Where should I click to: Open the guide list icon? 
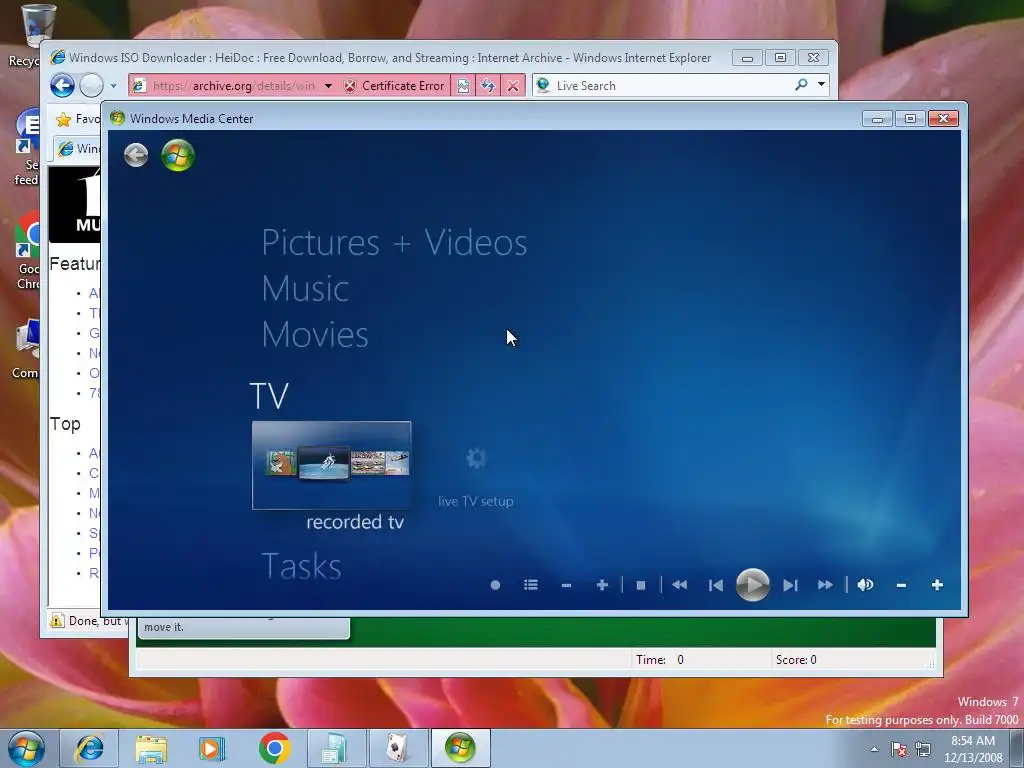[x=531, y=585]
